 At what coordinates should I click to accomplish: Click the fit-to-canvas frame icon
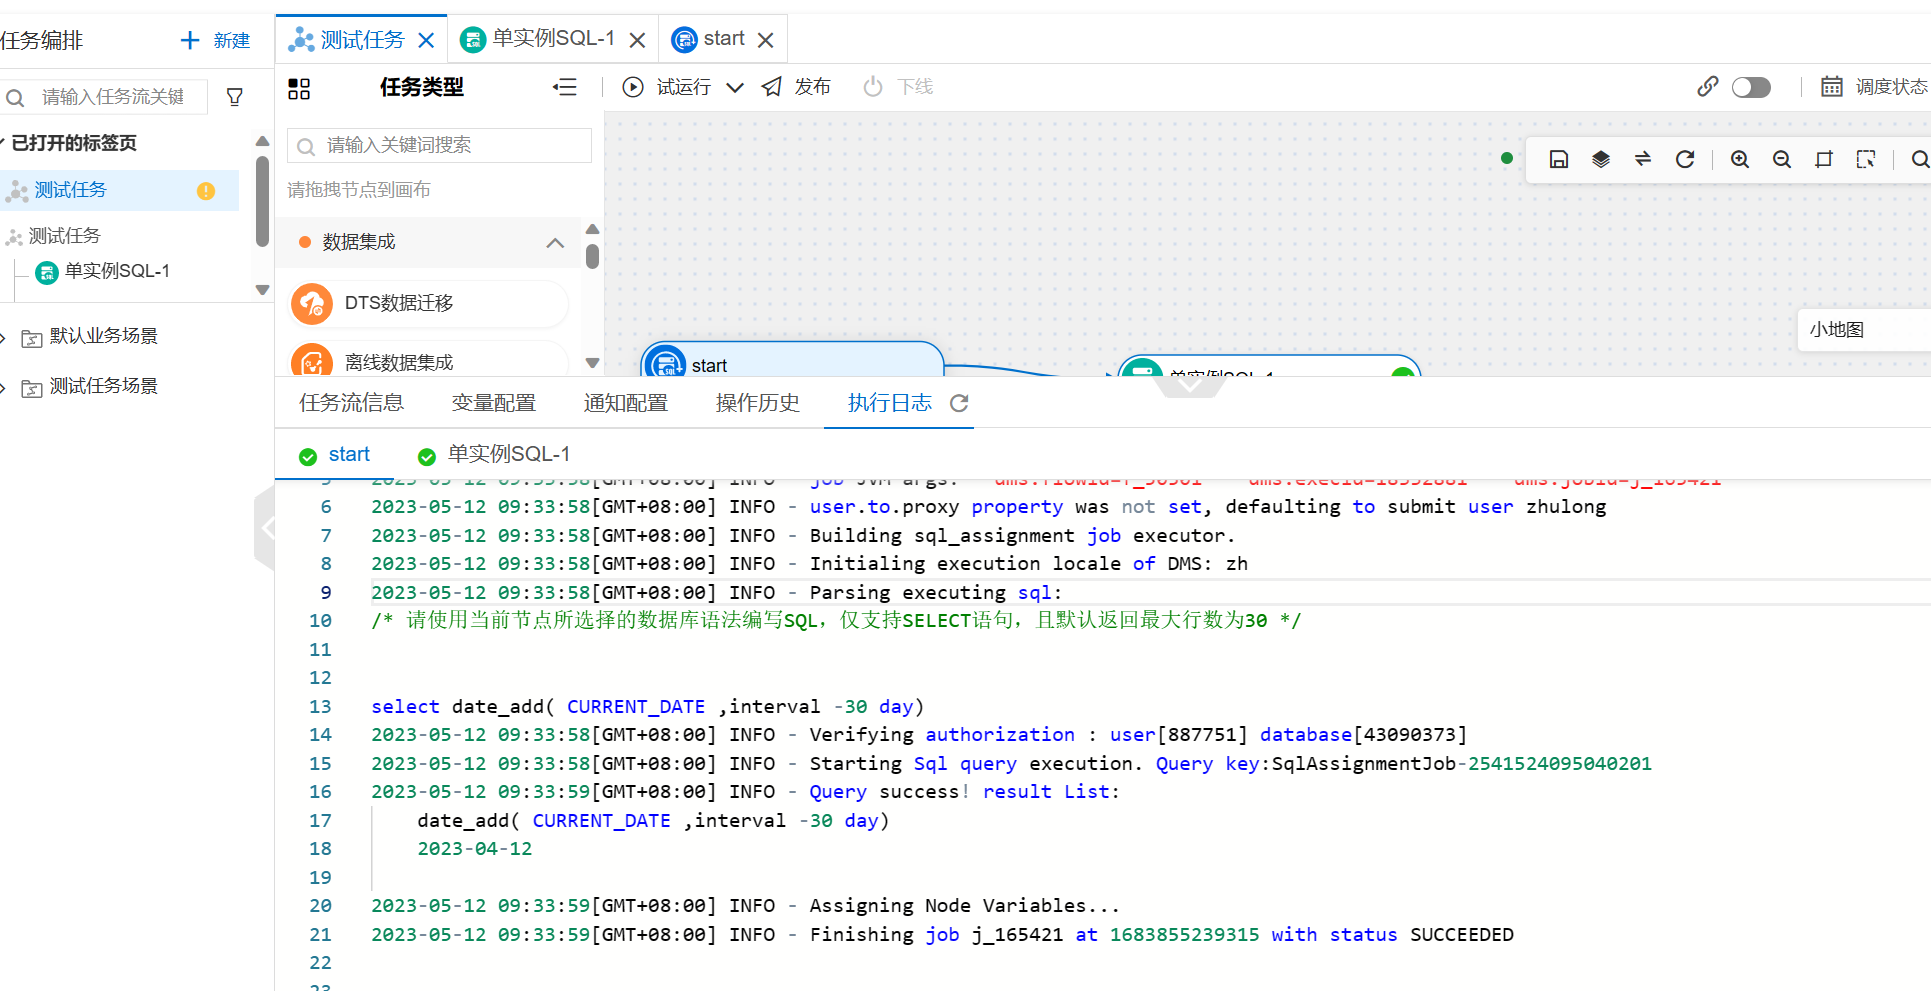pyautogui.click(x=1824, y=159)
